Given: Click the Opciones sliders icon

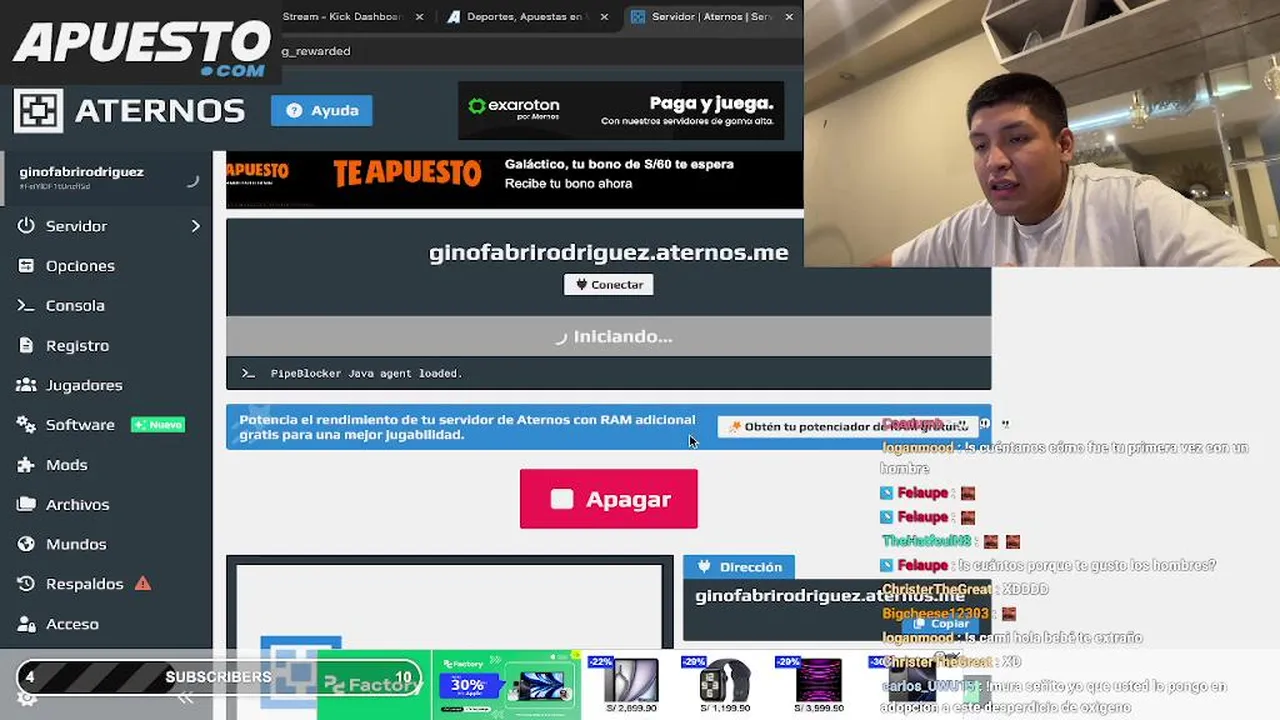Looking at the screenshot, I should coord(26,266).
